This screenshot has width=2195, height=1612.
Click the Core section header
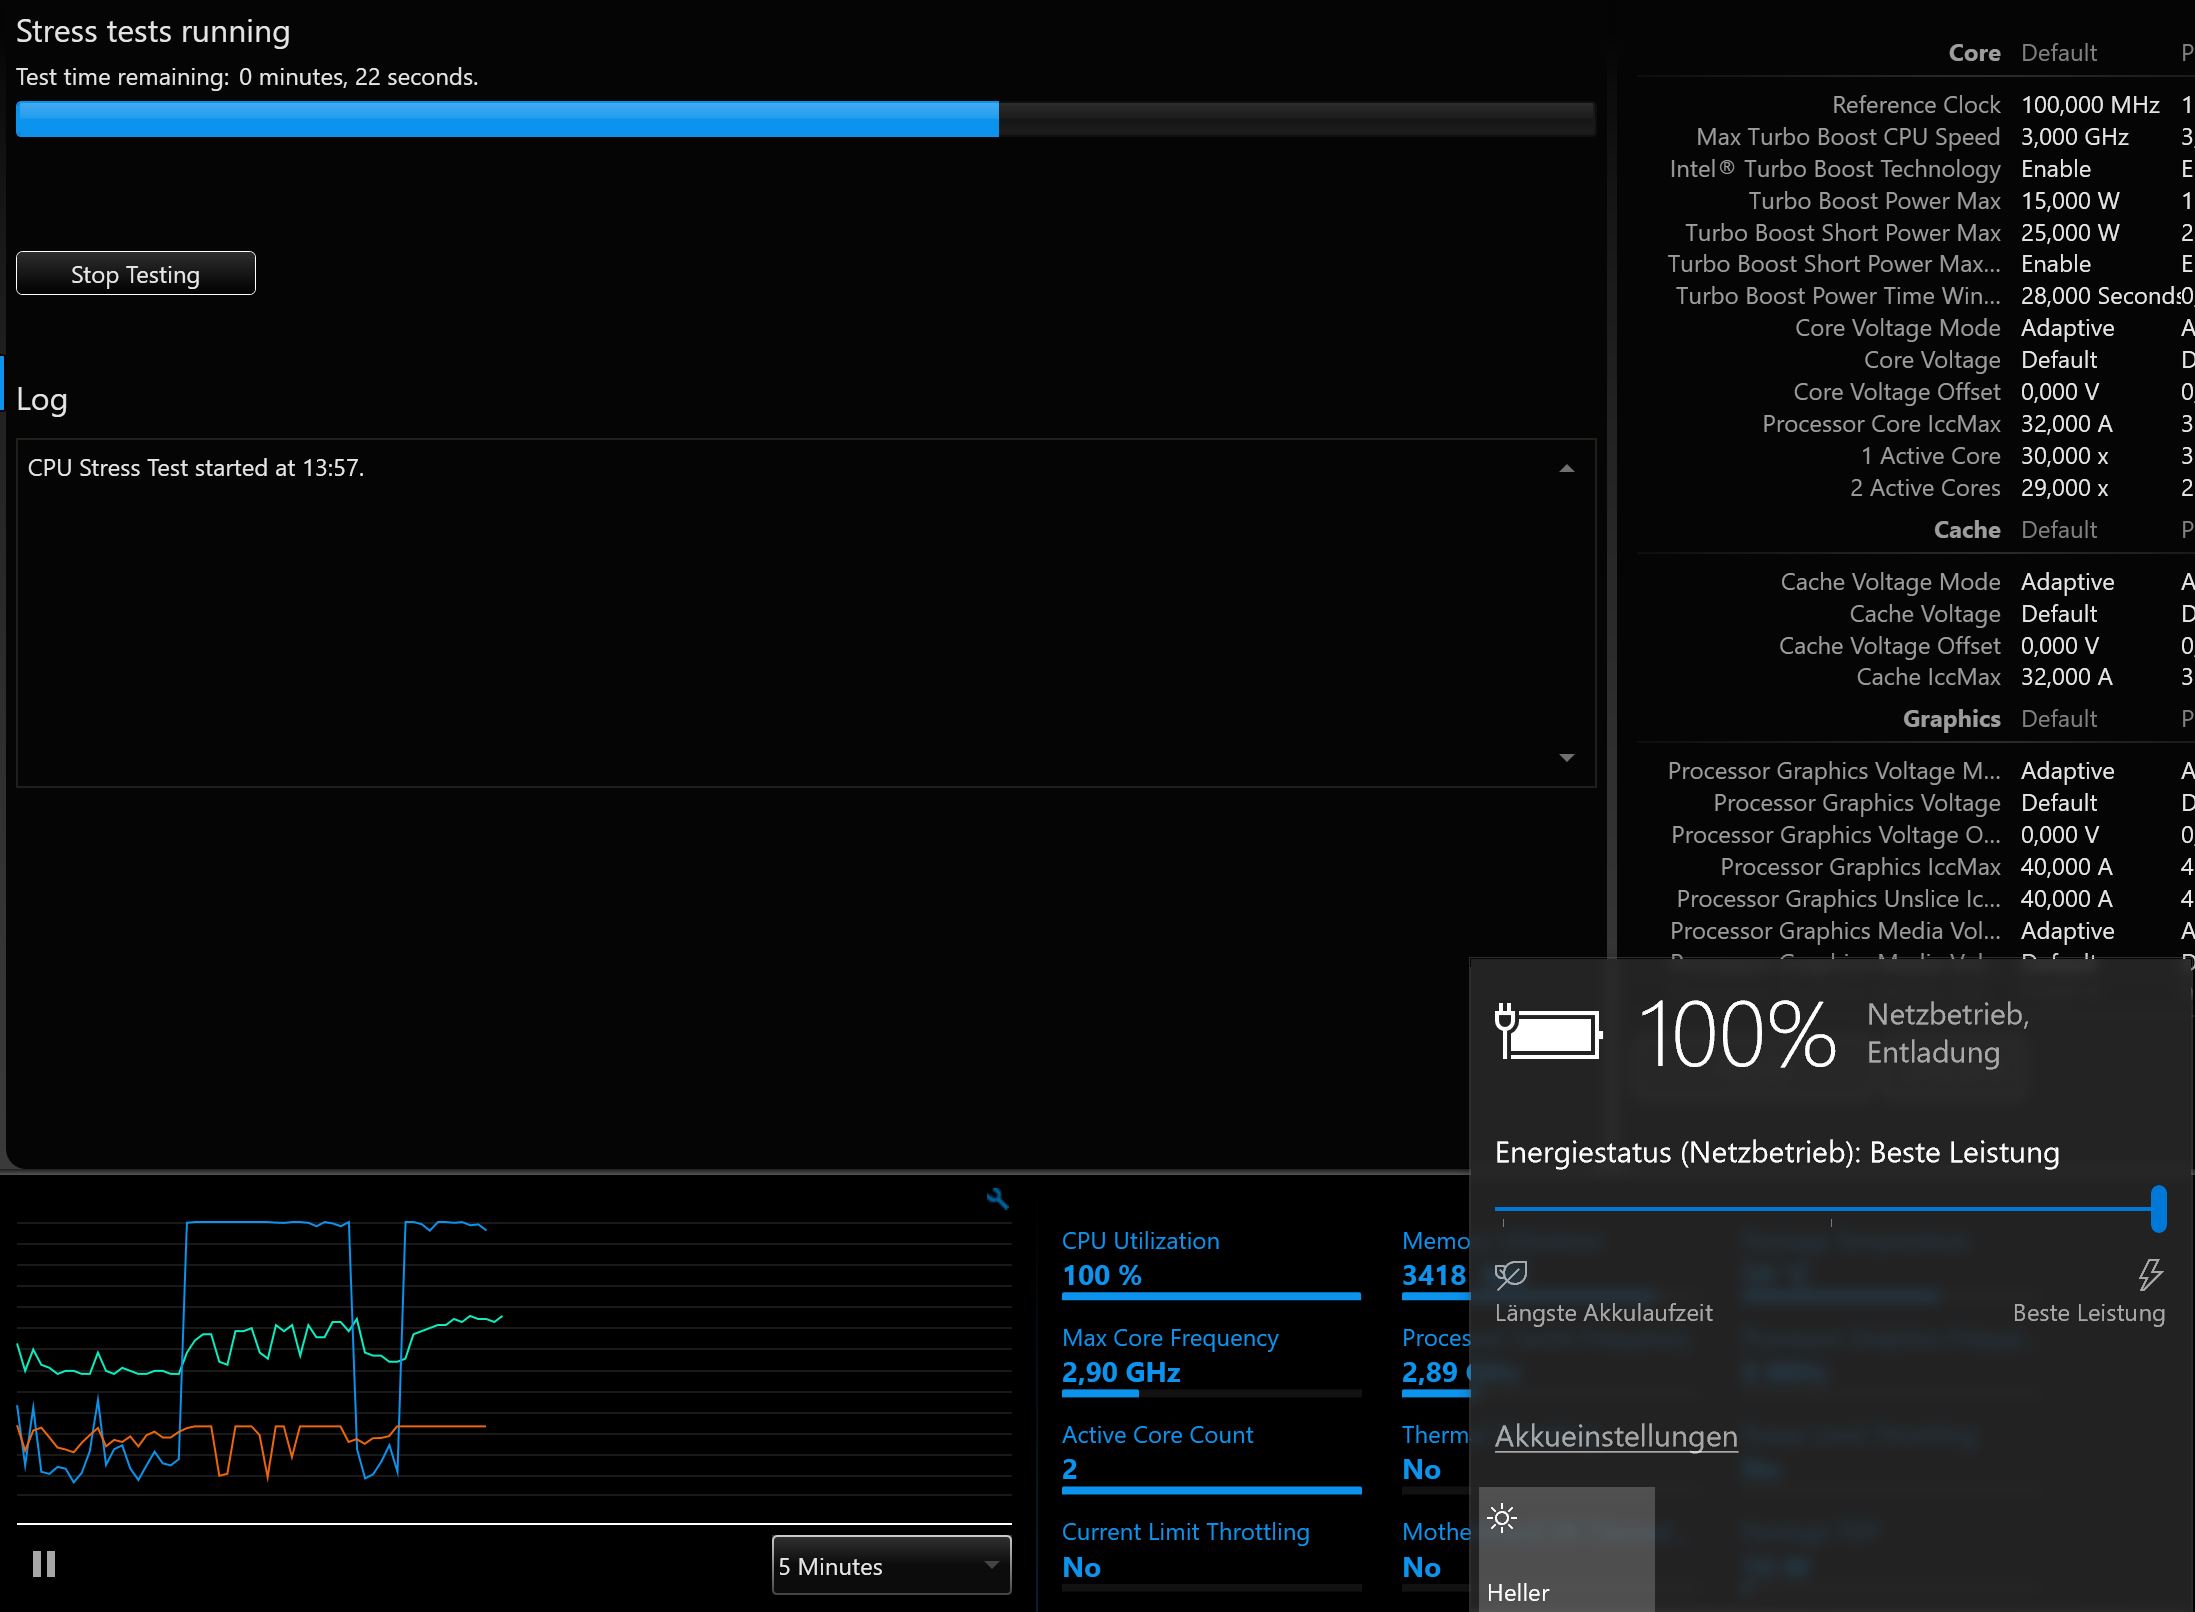click(1974, 53)
